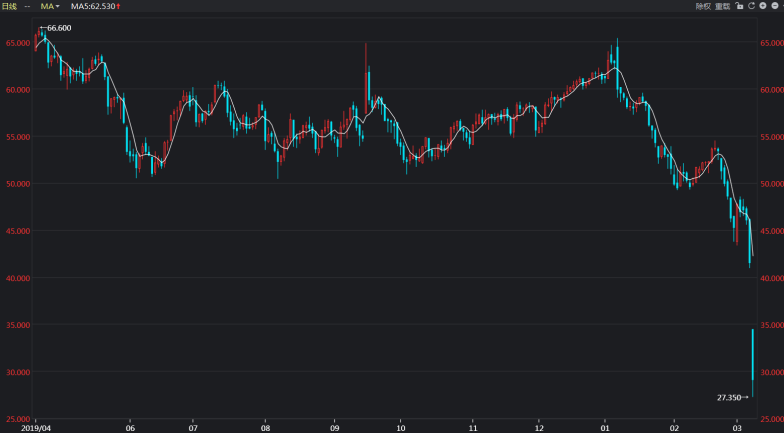Click the 66.600 high price marker
Screen dimensions: 784x434
tap(58, 28)
